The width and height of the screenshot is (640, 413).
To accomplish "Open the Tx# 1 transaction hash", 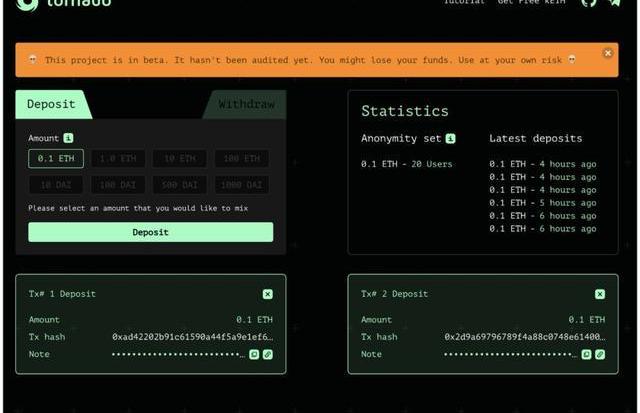I will [x=192, y=337].
